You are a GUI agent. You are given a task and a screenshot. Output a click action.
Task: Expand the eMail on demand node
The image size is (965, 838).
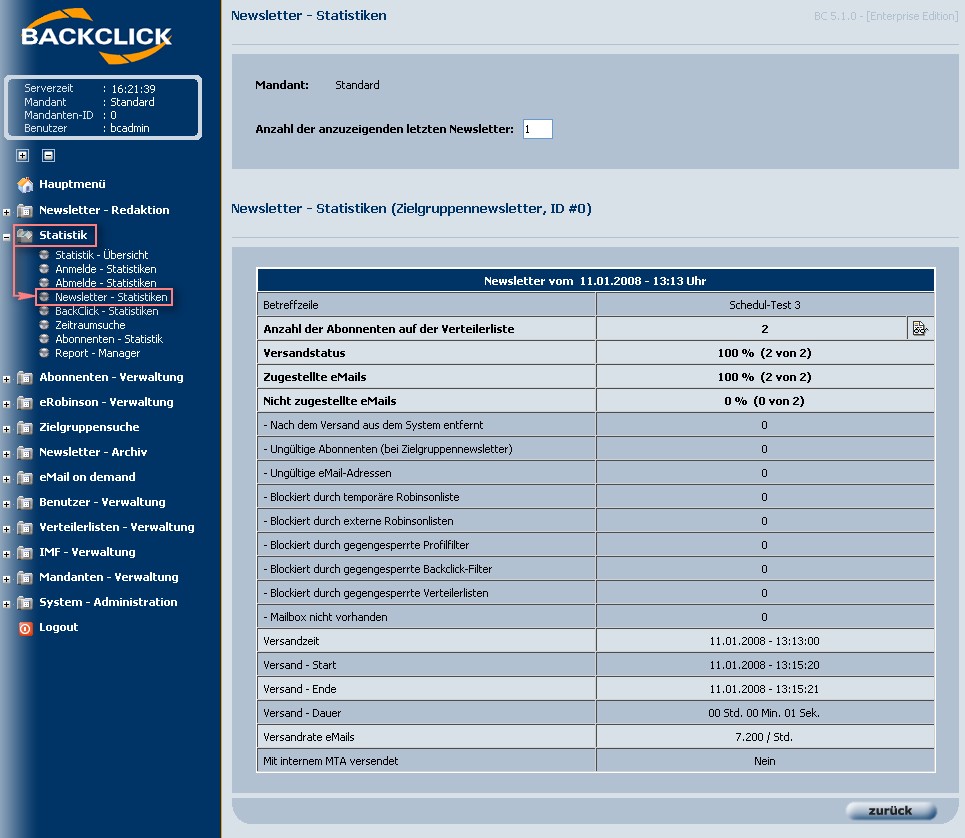[6, 479]
